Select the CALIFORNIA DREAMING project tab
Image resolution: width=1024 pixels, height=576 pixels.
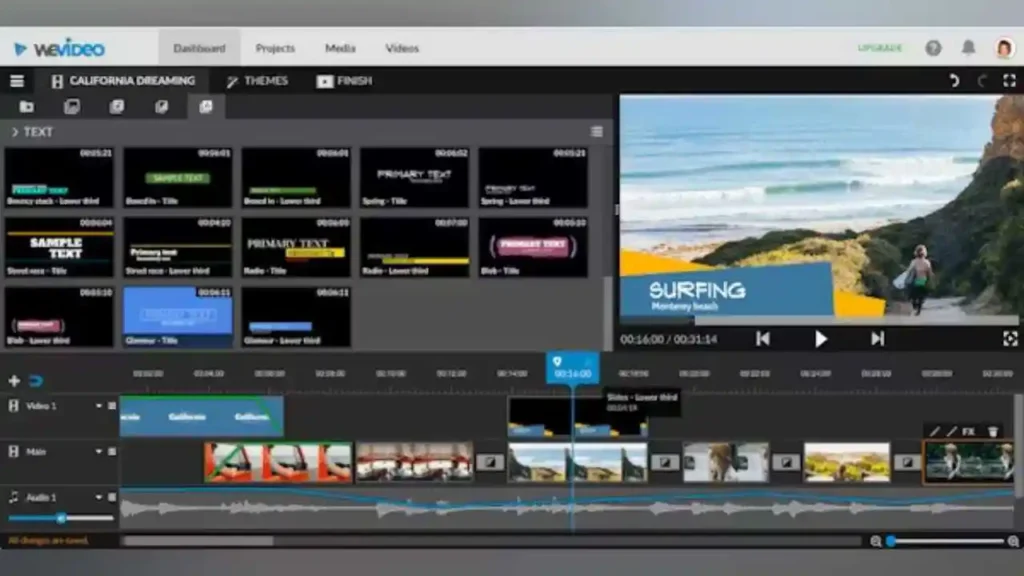(123, 81)
